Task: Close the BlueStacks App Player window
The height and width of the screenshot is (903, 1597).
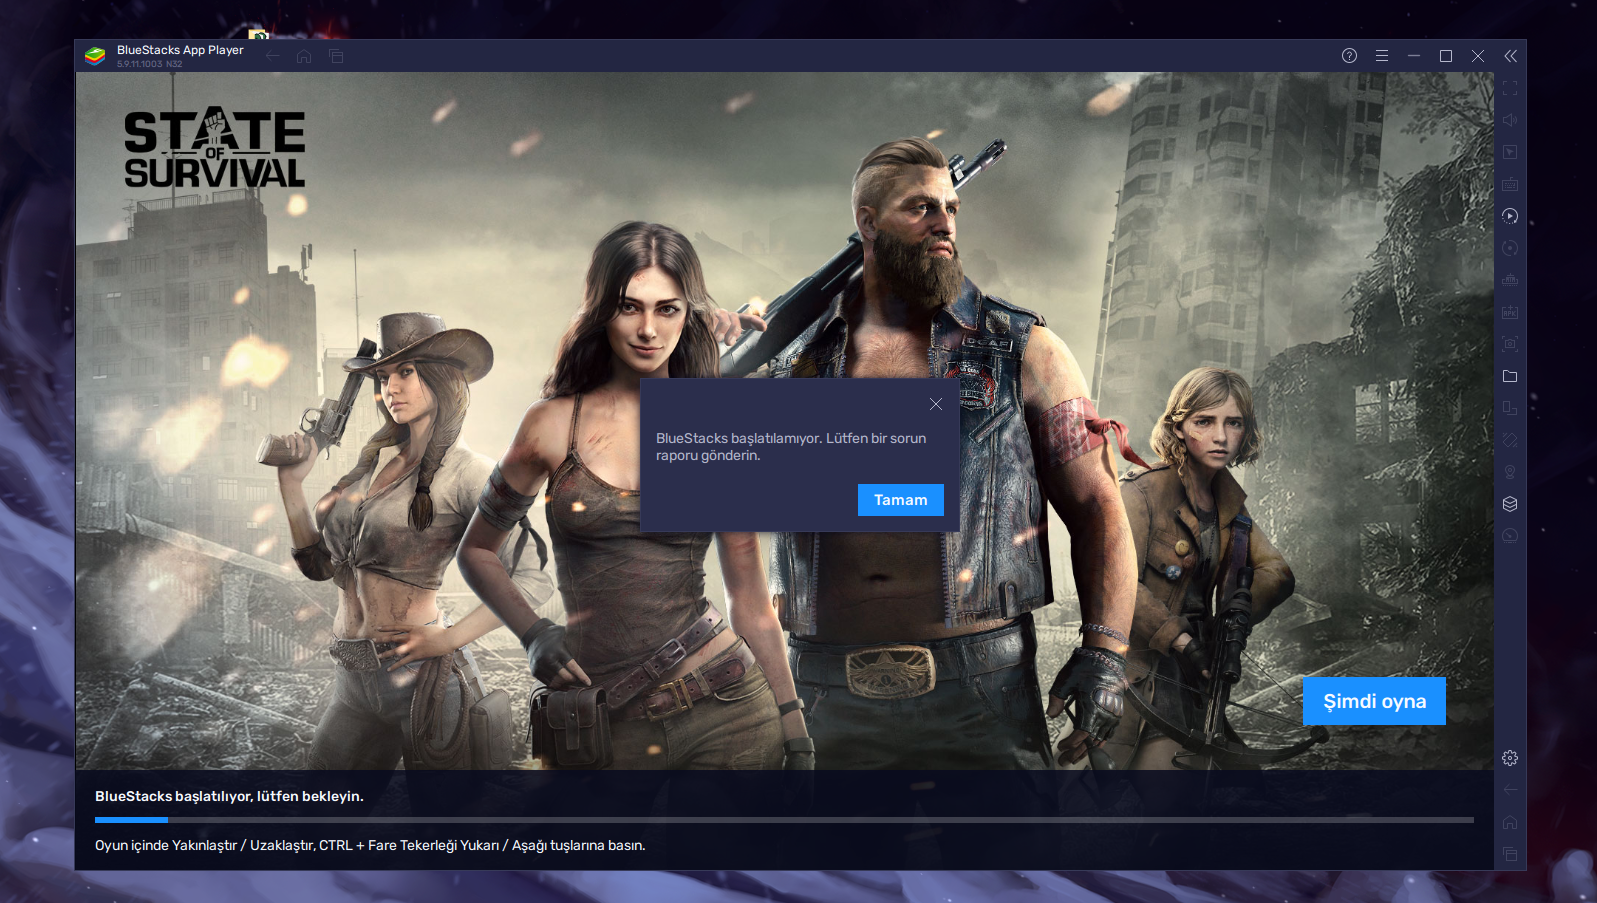Action: click(1478, 56)
